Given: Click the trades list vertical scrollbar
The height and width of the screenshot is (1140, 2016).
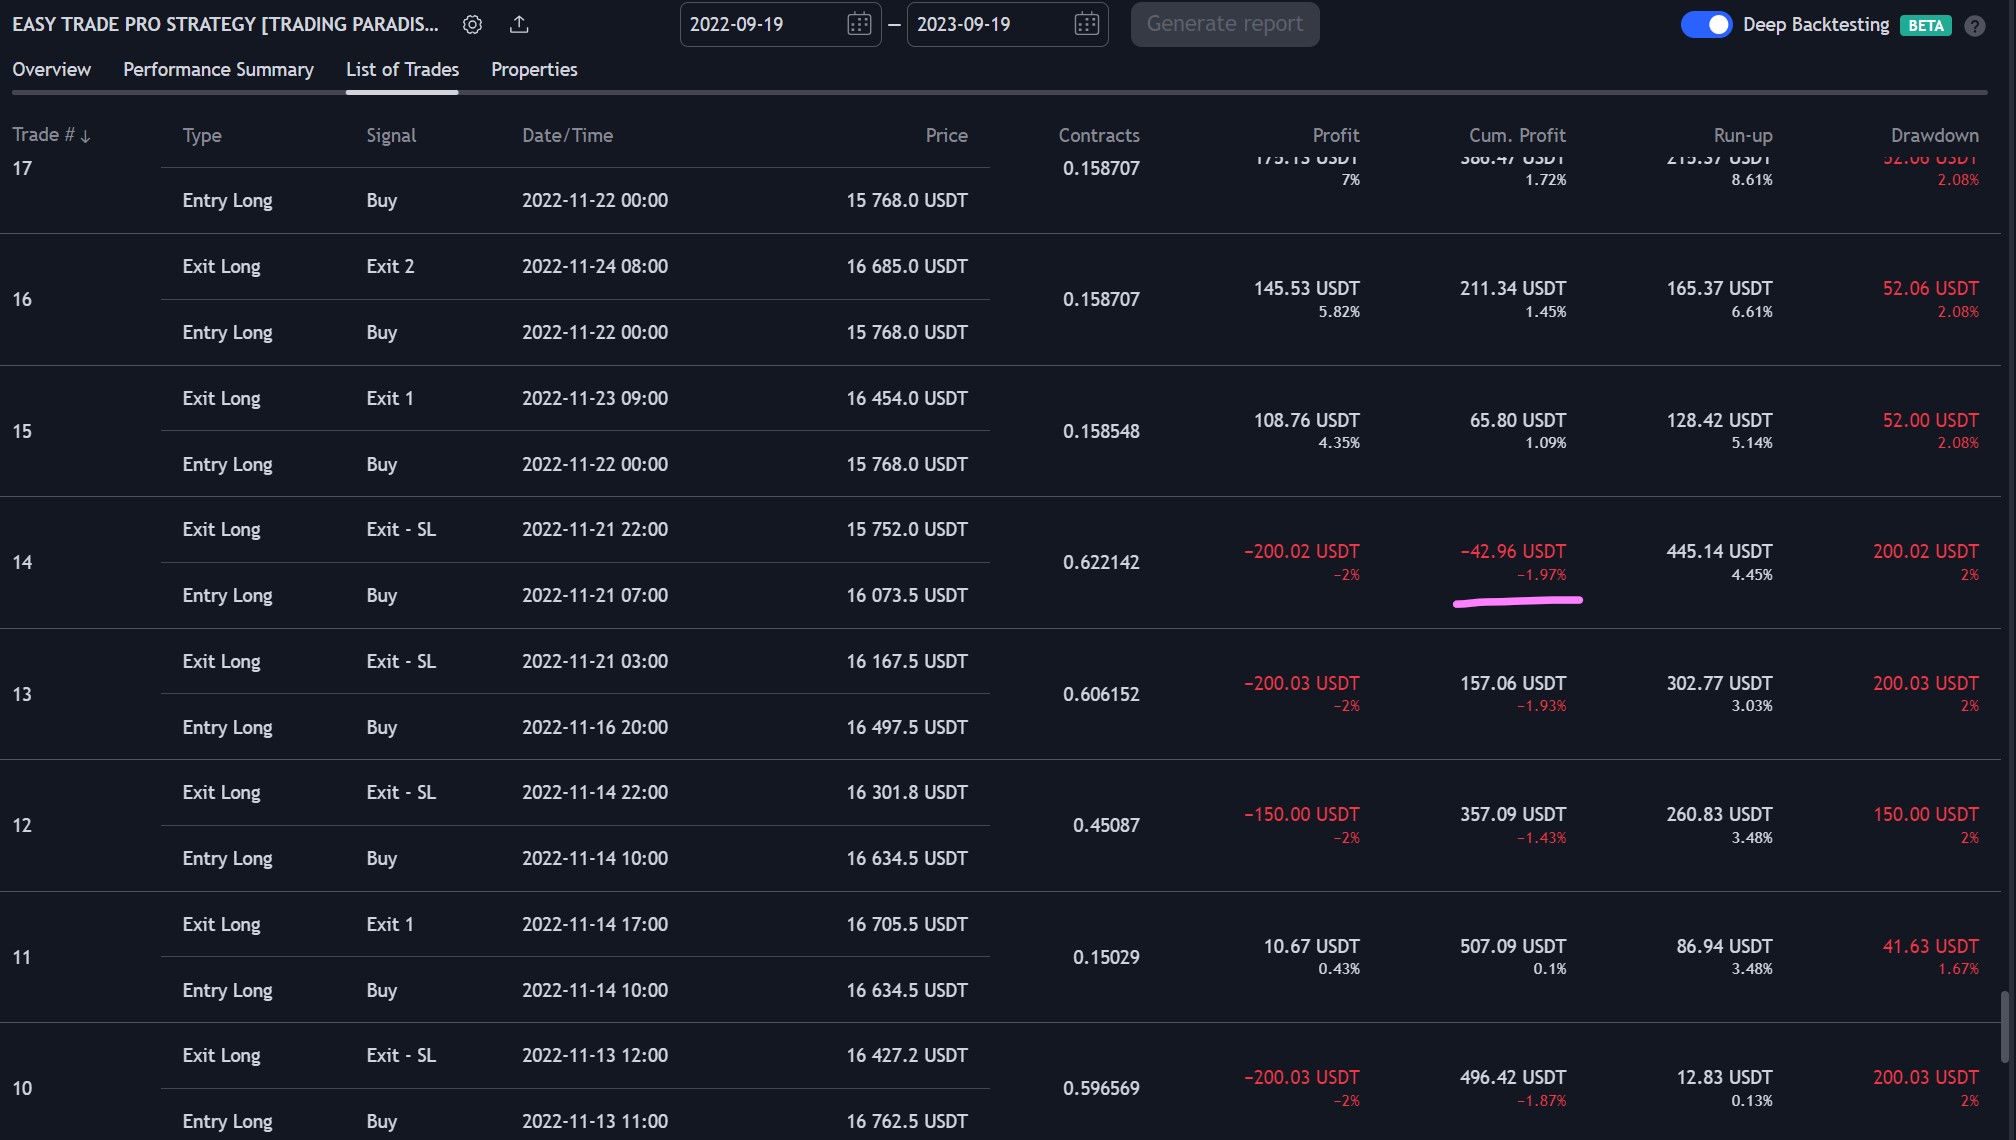Looking at the screenshot, I should (2003, 1026).
